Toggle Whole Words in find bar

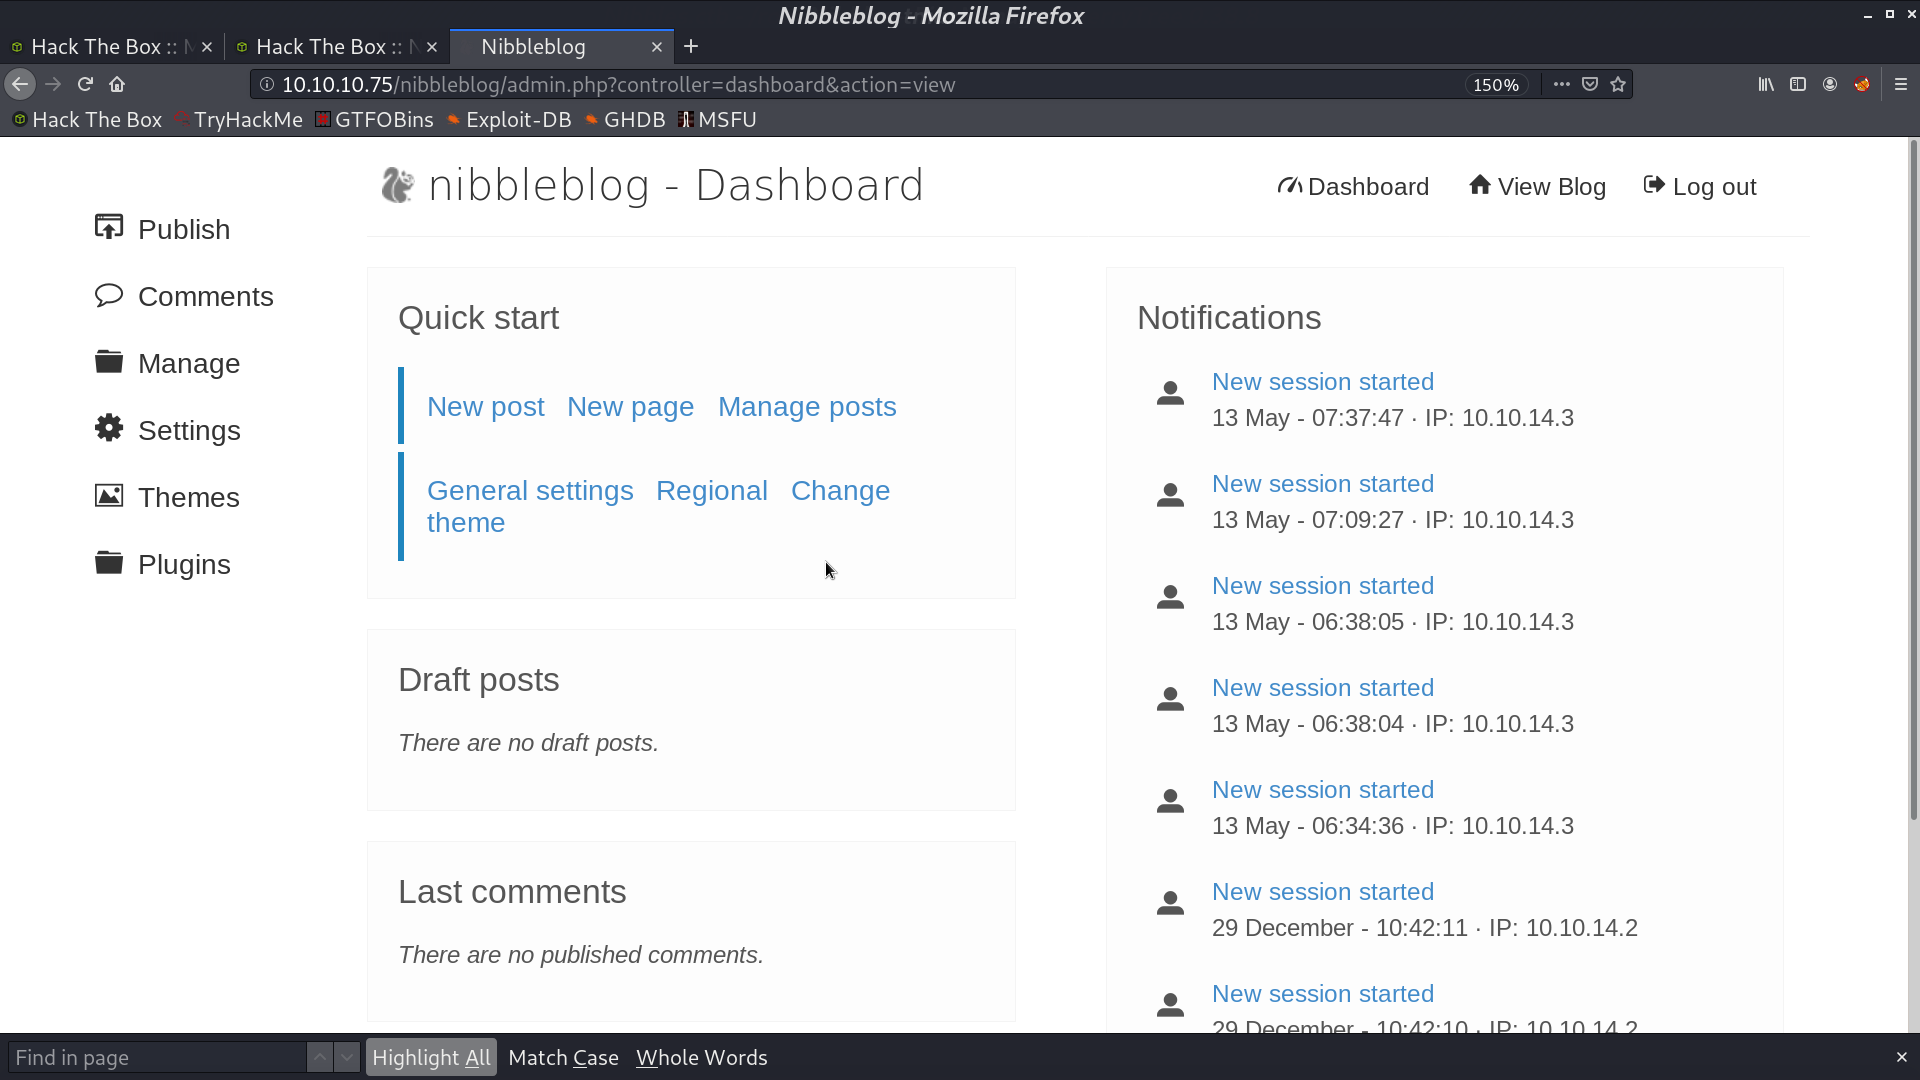pyautogui.click(x=702, y=1058)
